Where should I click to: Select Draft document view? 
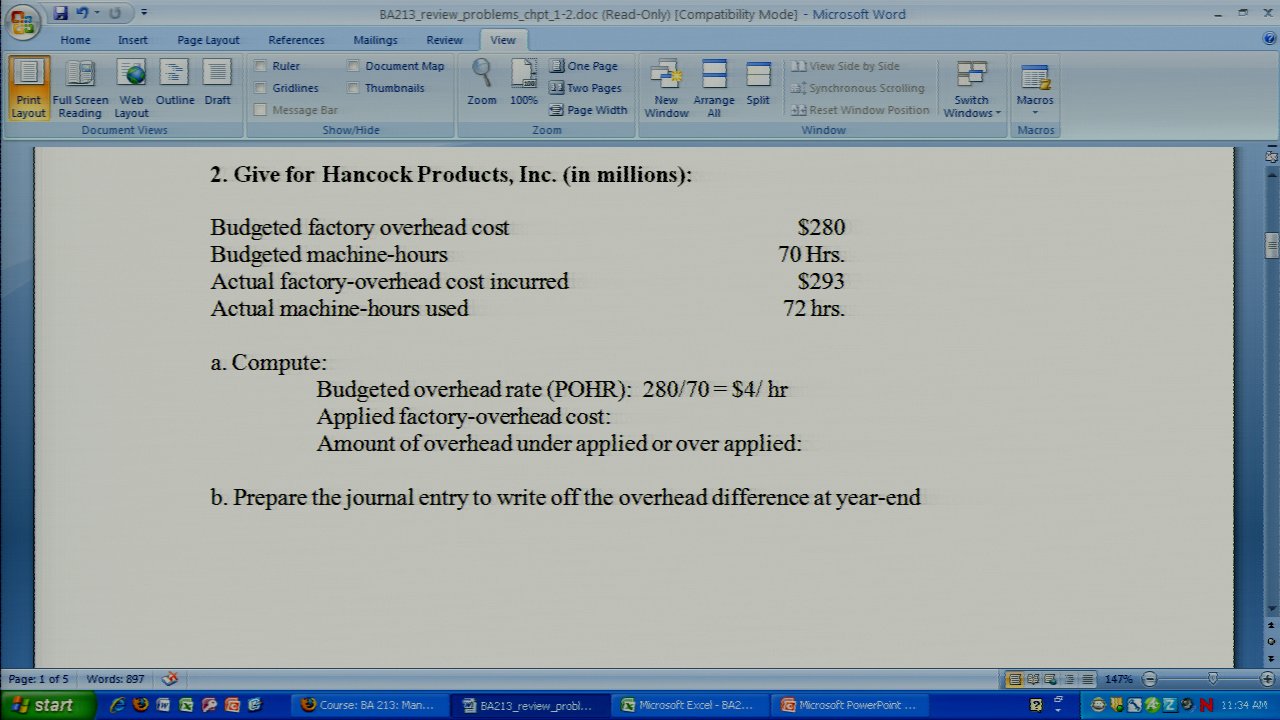217,88
